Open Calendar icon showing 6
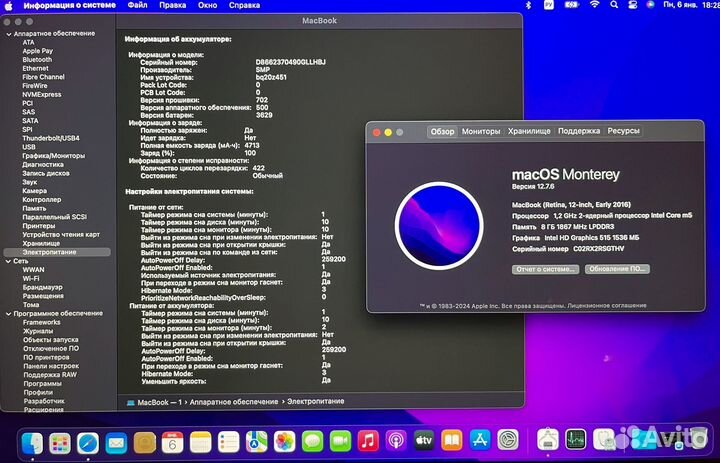The width and height of the screenshot is (720, 463). pos(173,442)
